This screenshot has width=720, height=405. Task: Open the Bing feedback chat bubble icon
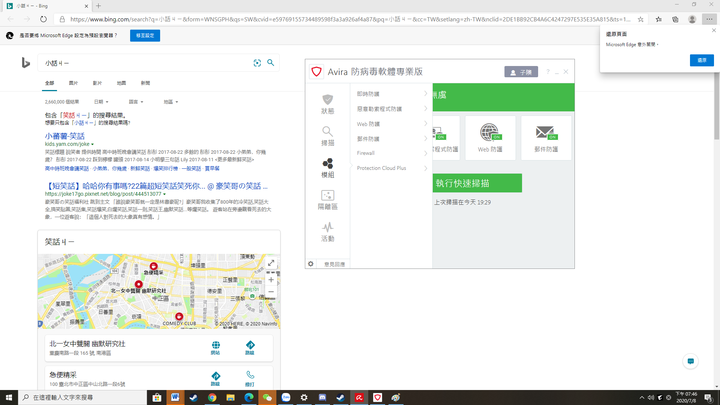[x=691, y=361]
